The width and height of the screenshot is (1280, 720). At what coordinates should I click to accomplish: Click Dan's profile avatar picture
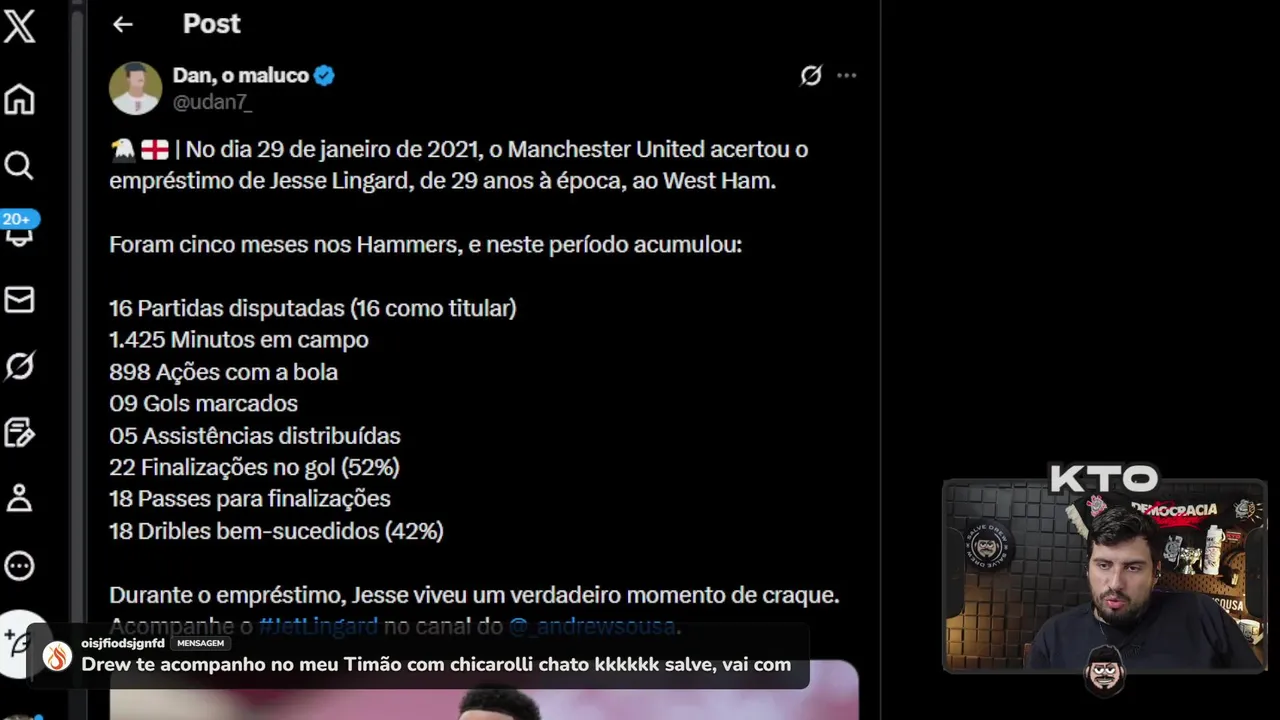pos(135,88)
